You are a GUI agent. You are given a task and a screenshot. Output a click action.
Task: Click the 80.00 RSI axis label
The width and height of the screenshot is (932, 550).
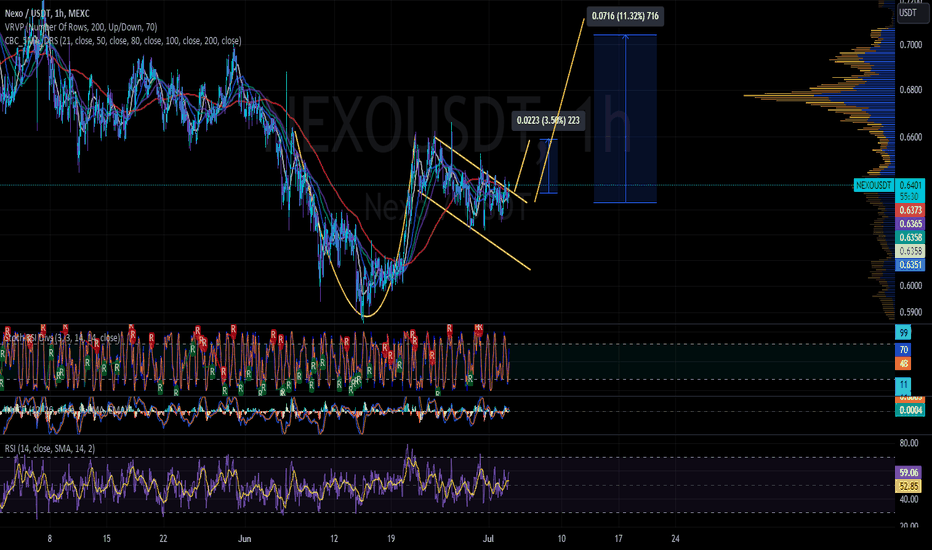[909, 443]
